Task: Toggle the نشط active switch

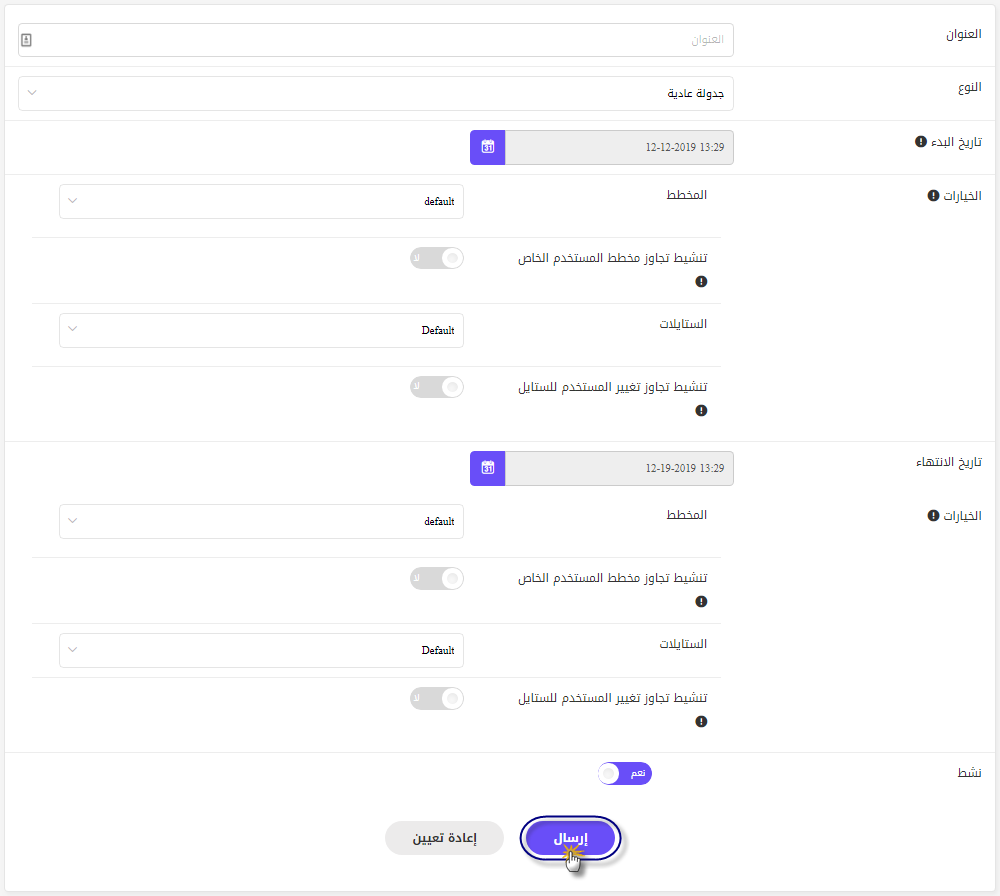Action: (625, 774)
